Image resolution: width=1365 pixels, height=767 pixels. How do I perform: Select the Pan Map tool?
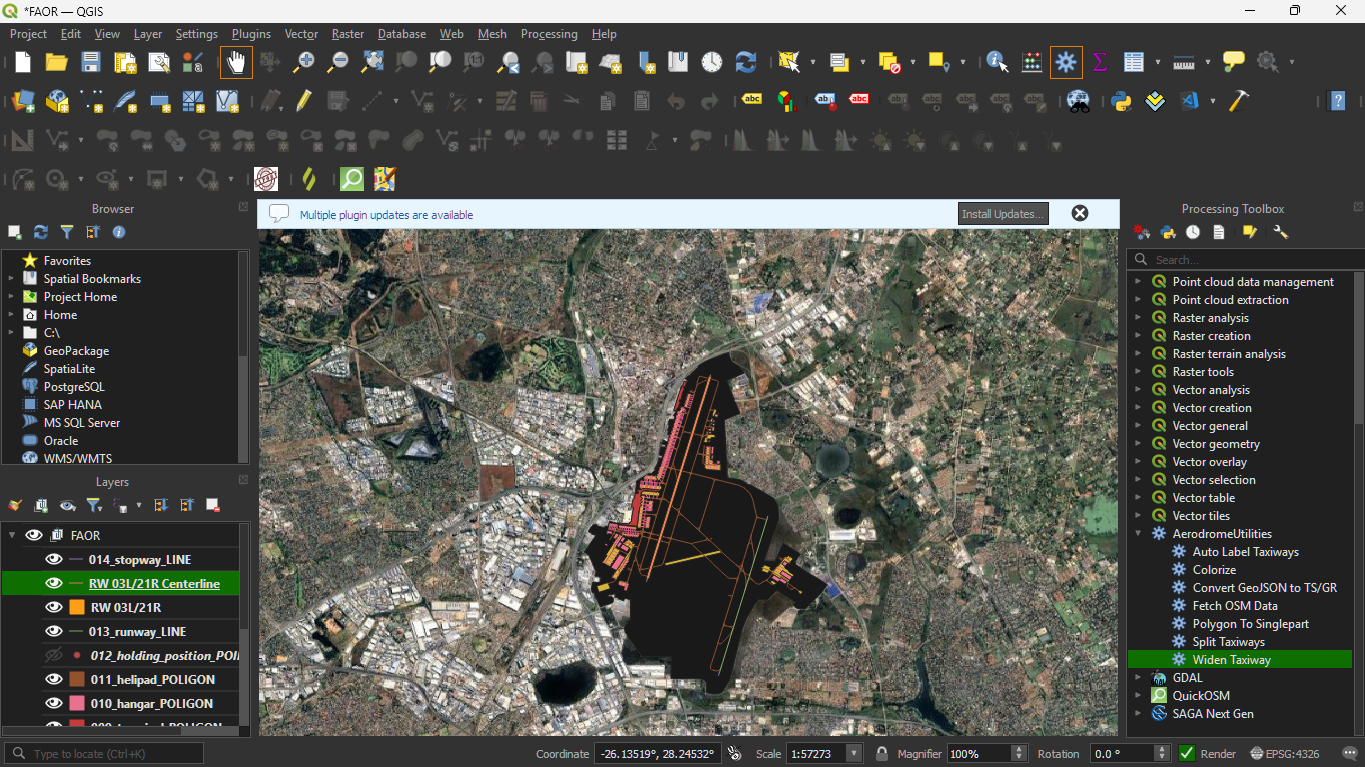[236, 62]
